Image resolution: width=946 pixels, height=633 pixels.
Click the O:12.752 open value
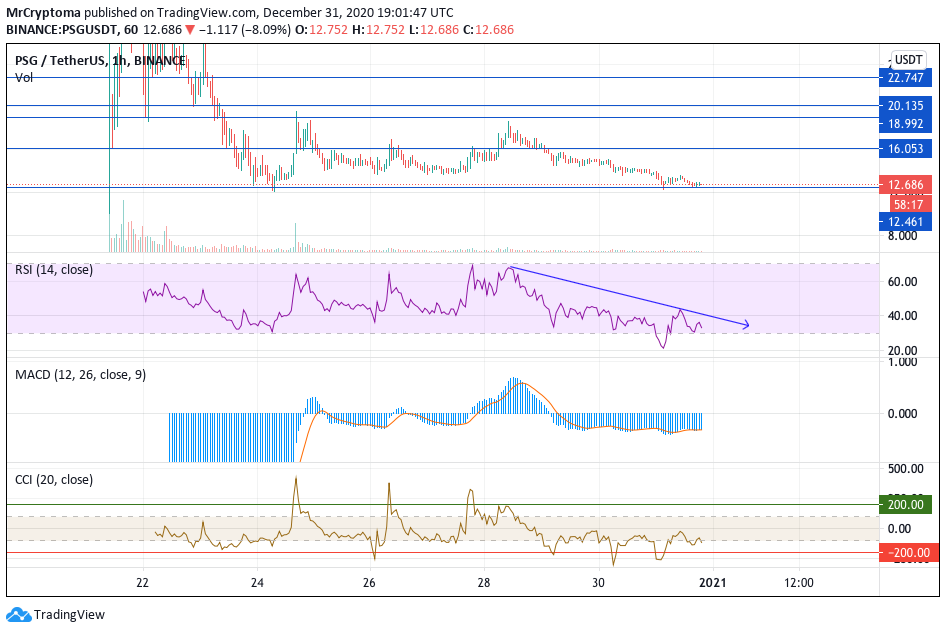pyautogui.click(x=321, y=30)
